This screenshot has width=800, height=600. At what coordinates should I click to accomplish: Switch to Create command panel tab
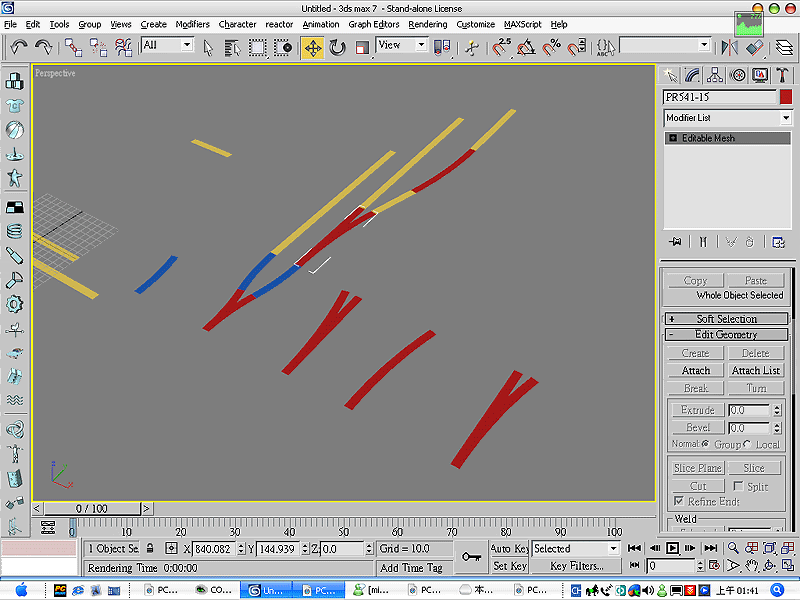pyautogui.click(x=669, y=76)
